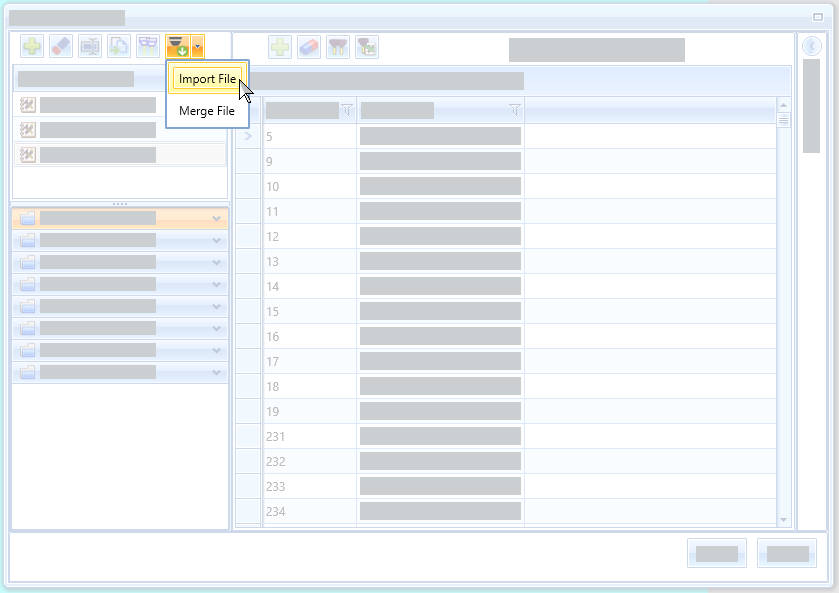Expand the last folder group's chevron in left panel

click(216, 372)
